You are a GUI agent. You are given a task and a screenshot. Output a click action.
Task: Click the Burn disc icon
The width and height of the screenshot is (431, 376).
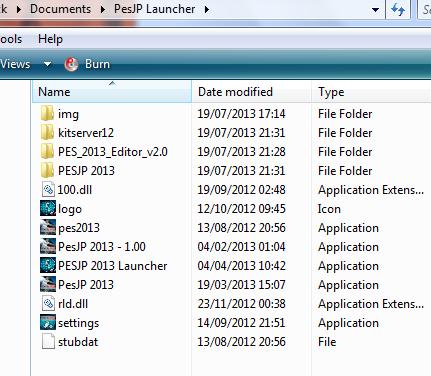pos(71,64)
